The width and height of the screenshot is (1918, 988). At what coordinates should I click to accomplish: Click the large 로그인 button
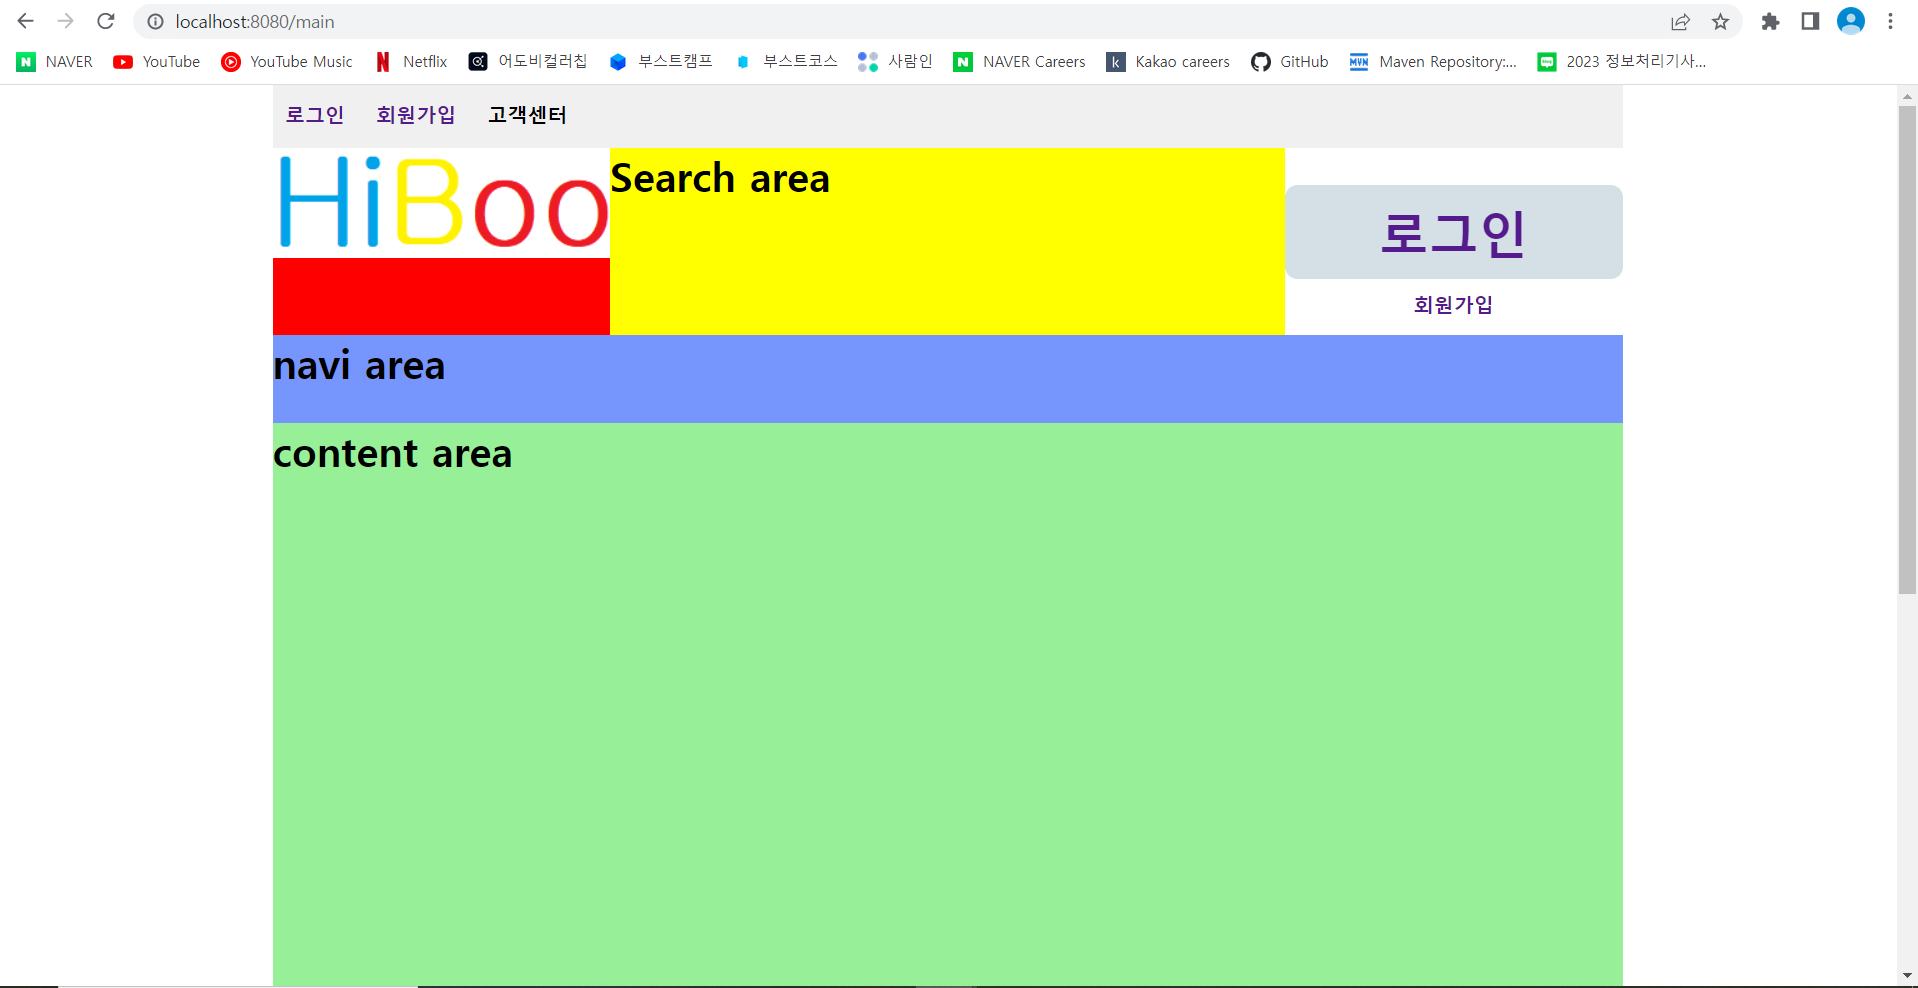coord(1454,232)
